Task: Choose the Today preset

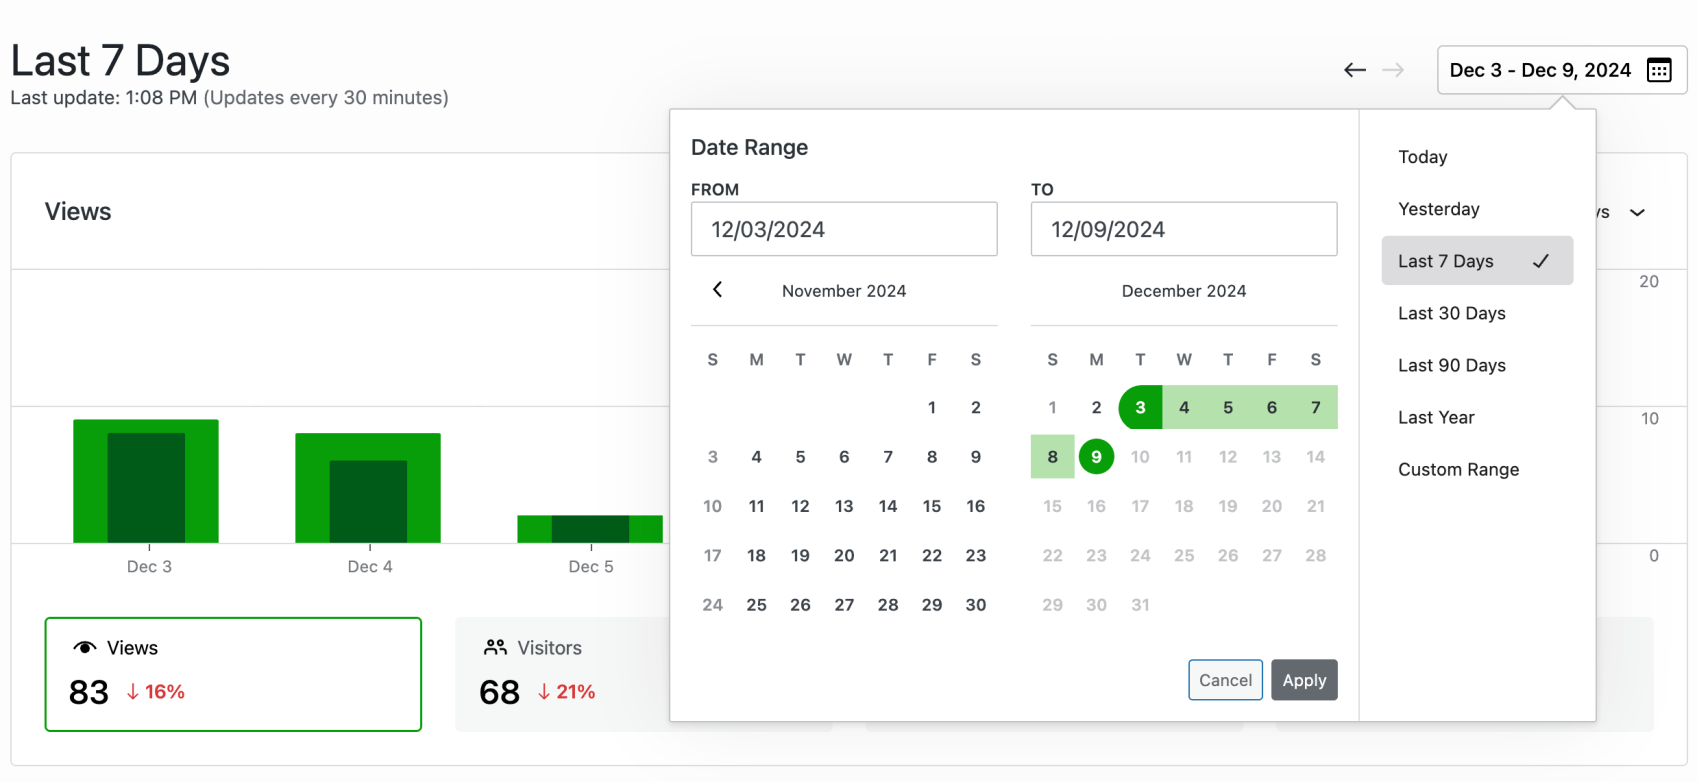Action: click(1422, 157)
